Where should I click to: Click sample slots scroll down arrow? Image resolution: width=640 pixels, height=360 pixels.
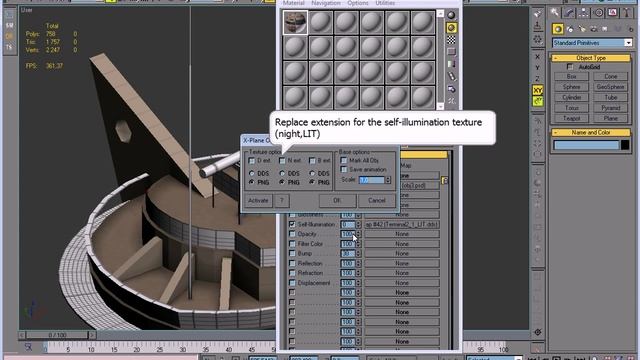440,106
